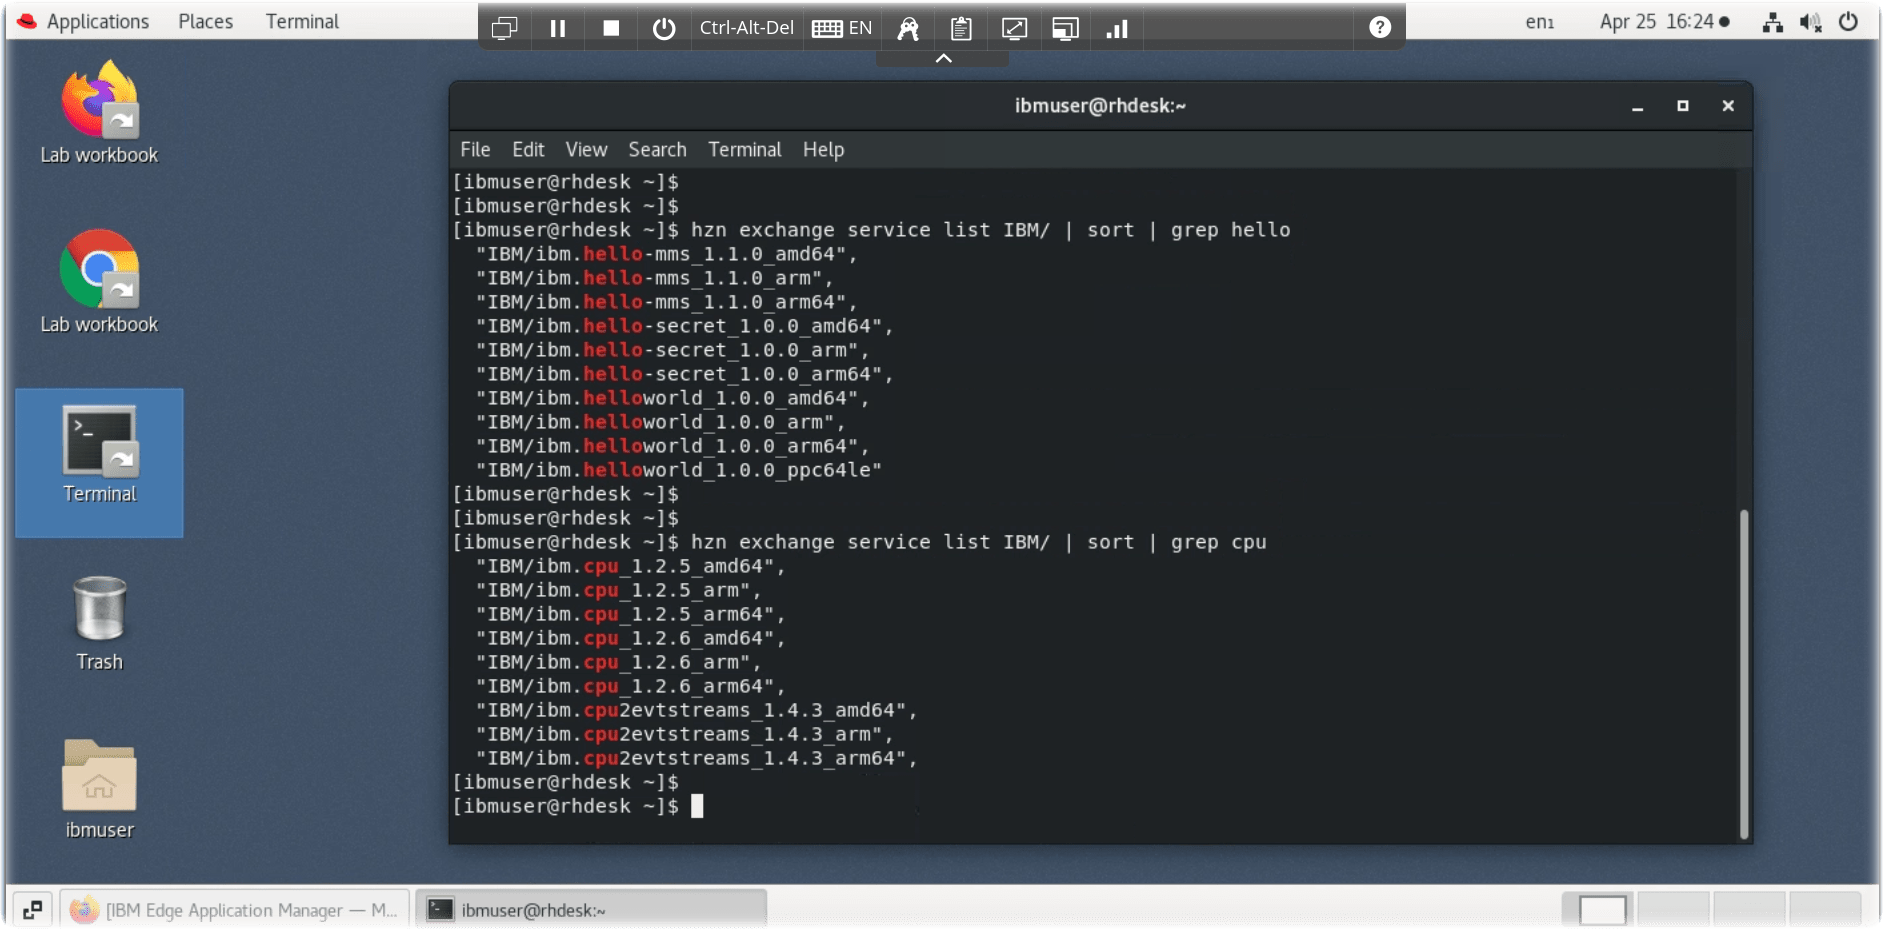
Task: Select the first workspace in the switcher
Action: [x=1601, y=910]
